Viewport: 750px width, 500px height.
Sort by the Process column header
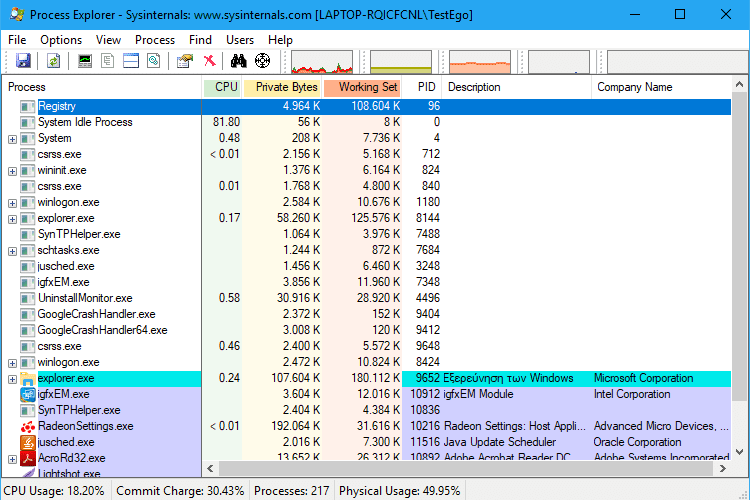pyautogui.click(x=102, y=87)
